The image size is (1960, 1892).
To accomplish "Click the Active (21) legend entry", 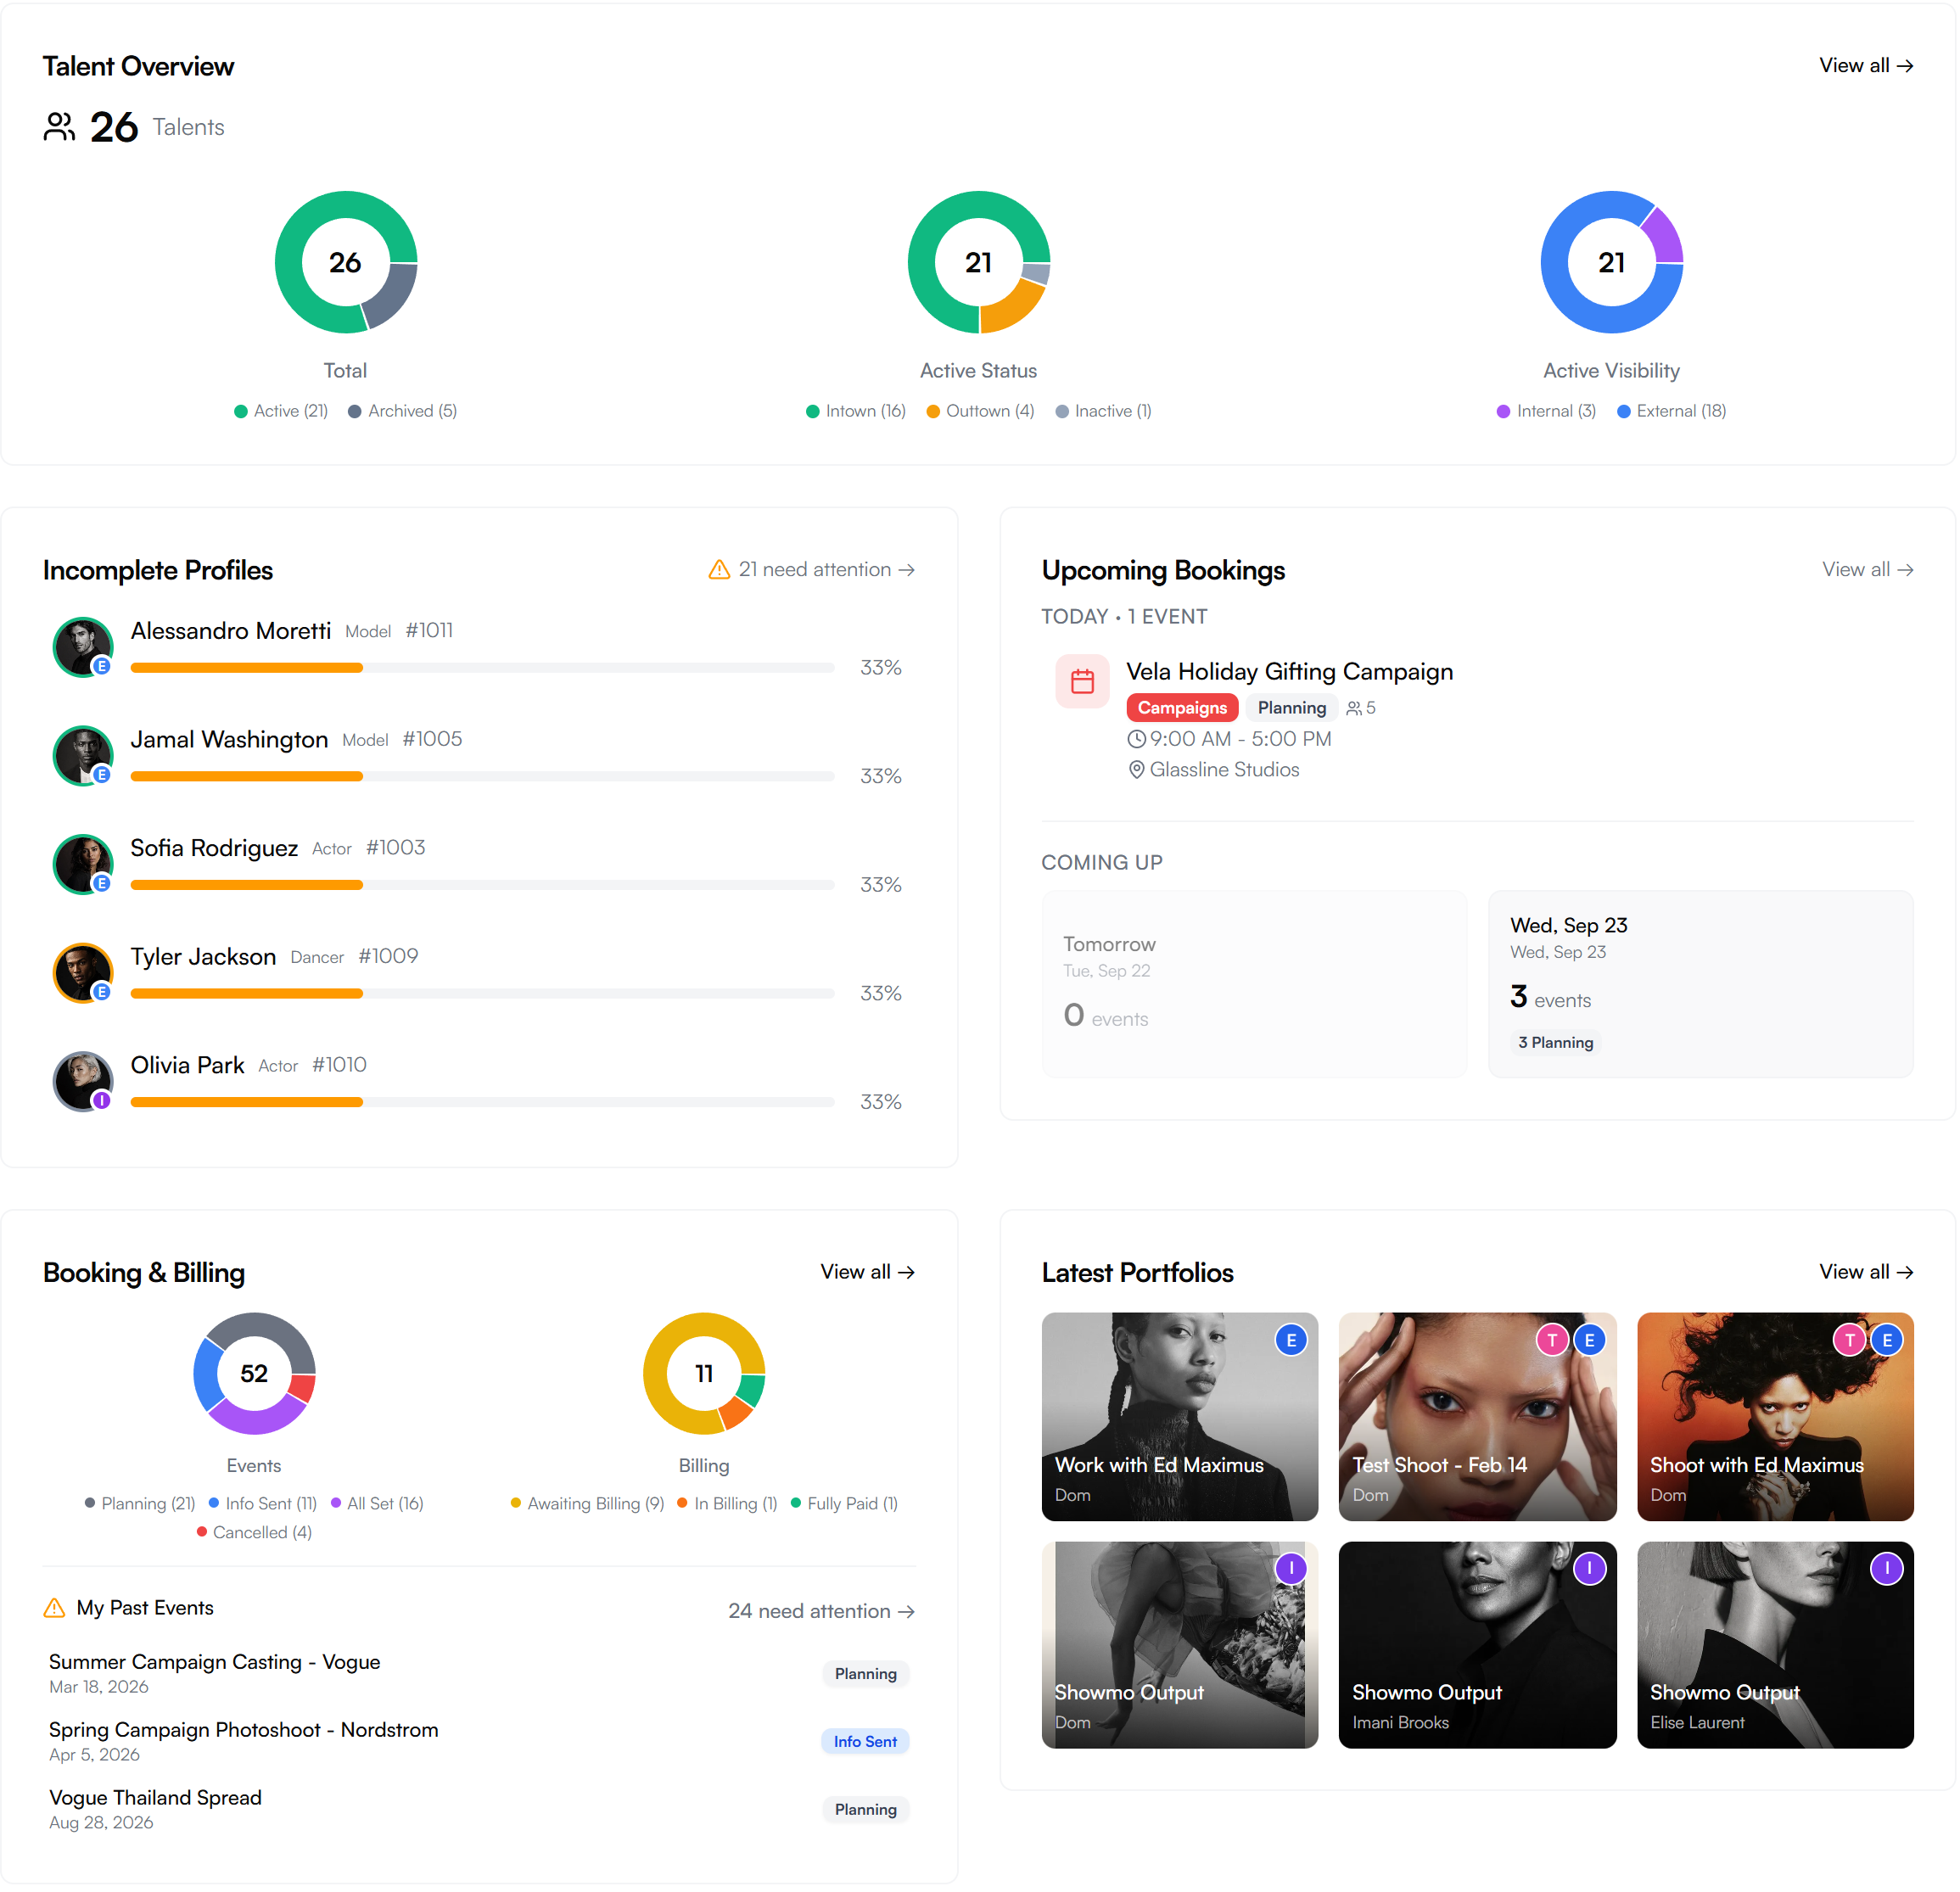I will (281, 411).
